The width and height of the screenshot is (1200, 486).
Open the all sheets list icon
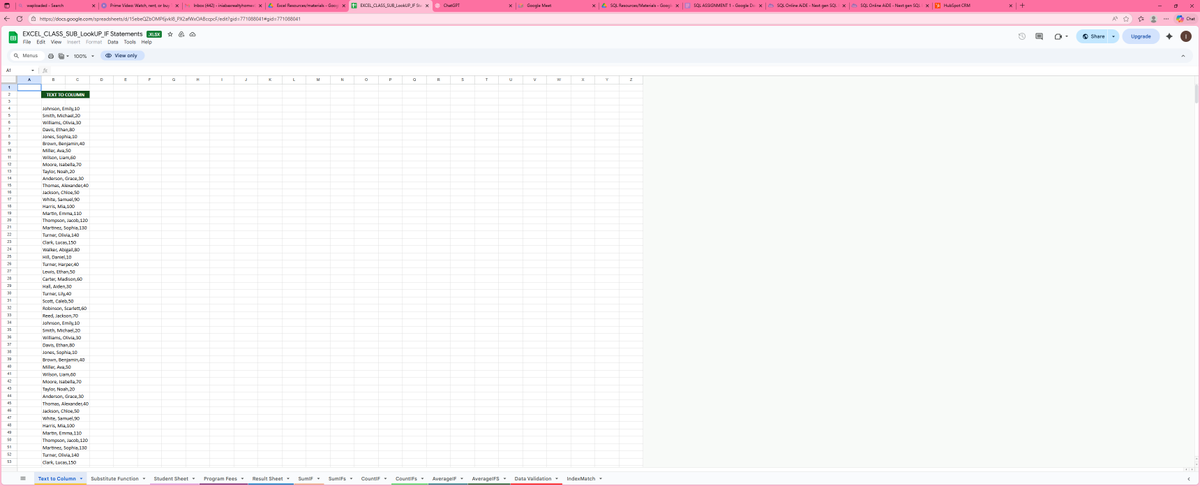22,478
